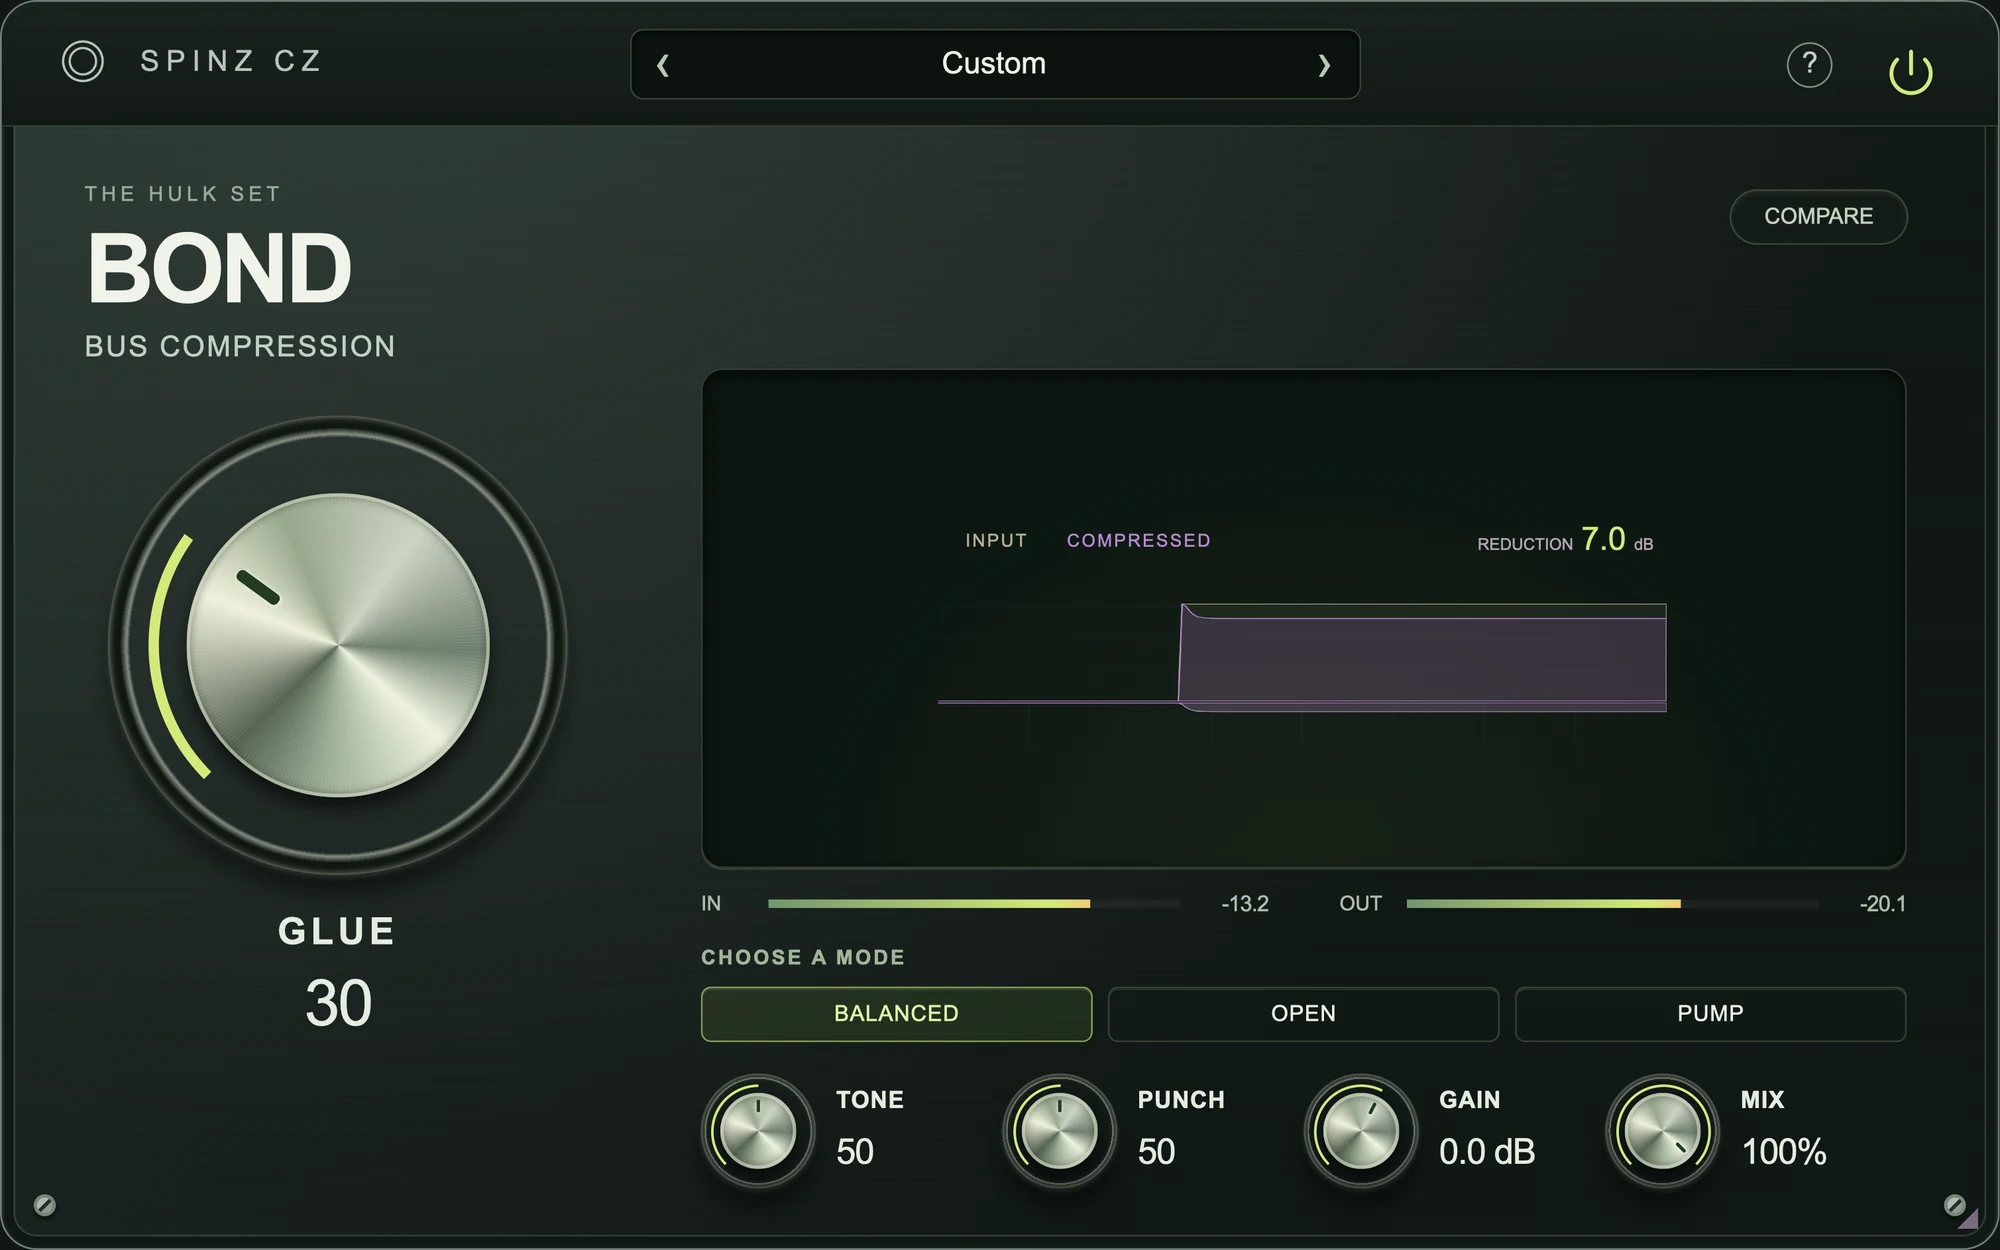This screenshot has width=2000, height=1250.
Task: Click the PUNCH value 50
Action: coord(1156,1152)
